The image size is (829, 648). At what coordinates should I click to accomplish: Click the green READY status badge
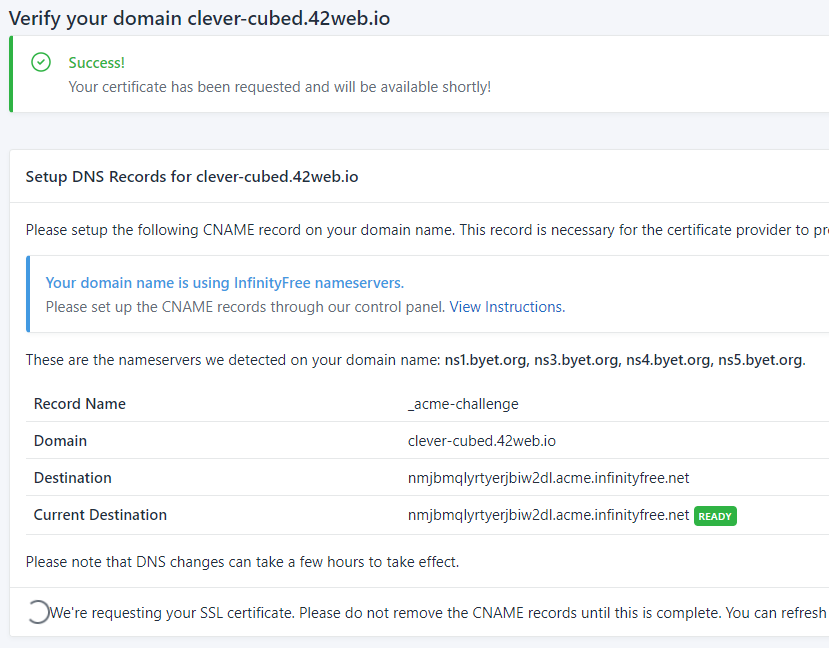tap(715, 516)
